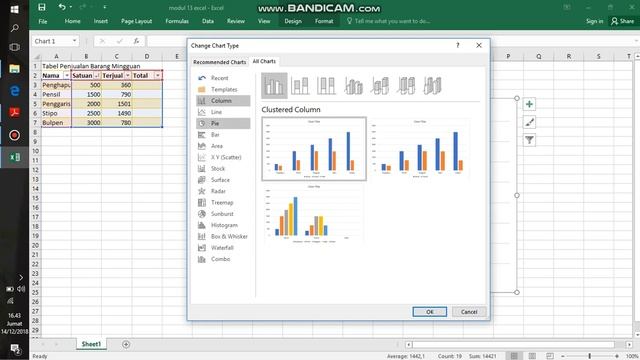Add a new sheet with plus icon

tap(126, 344)
